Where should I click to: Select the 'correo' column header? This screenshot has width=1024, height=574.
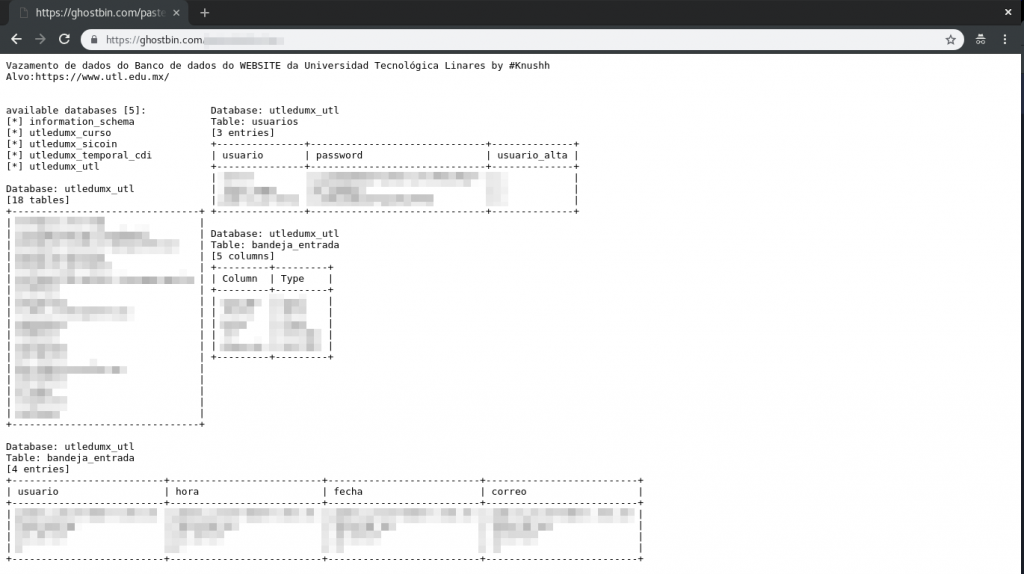[x=509, y=492]
